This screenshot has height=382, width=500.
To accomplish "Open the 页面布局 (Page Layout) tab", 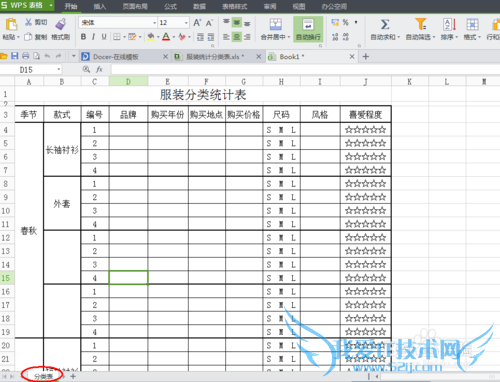I will coord(135,6).
